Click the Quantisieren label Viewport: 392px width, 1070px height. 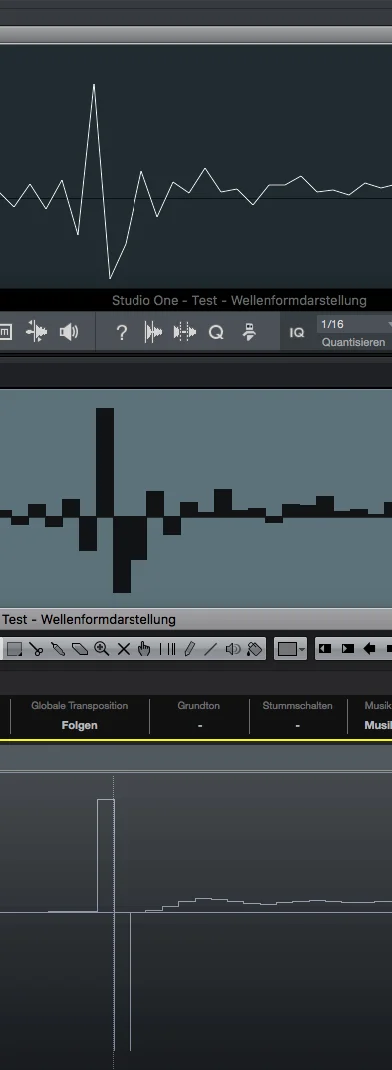click(x=354, y=342)
